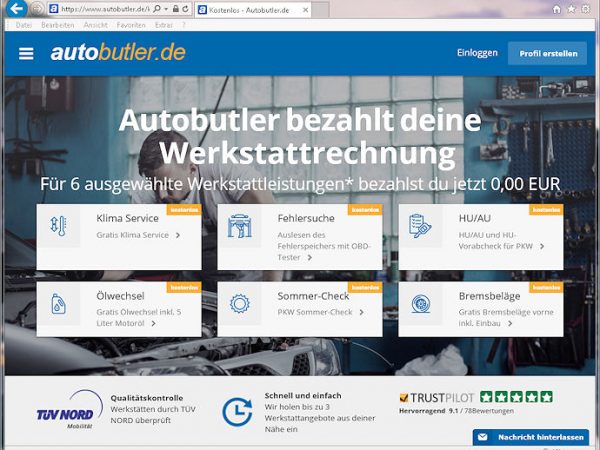
Task: Click the clock icon beside Schnell und einfach
Action: pos(237,412)
